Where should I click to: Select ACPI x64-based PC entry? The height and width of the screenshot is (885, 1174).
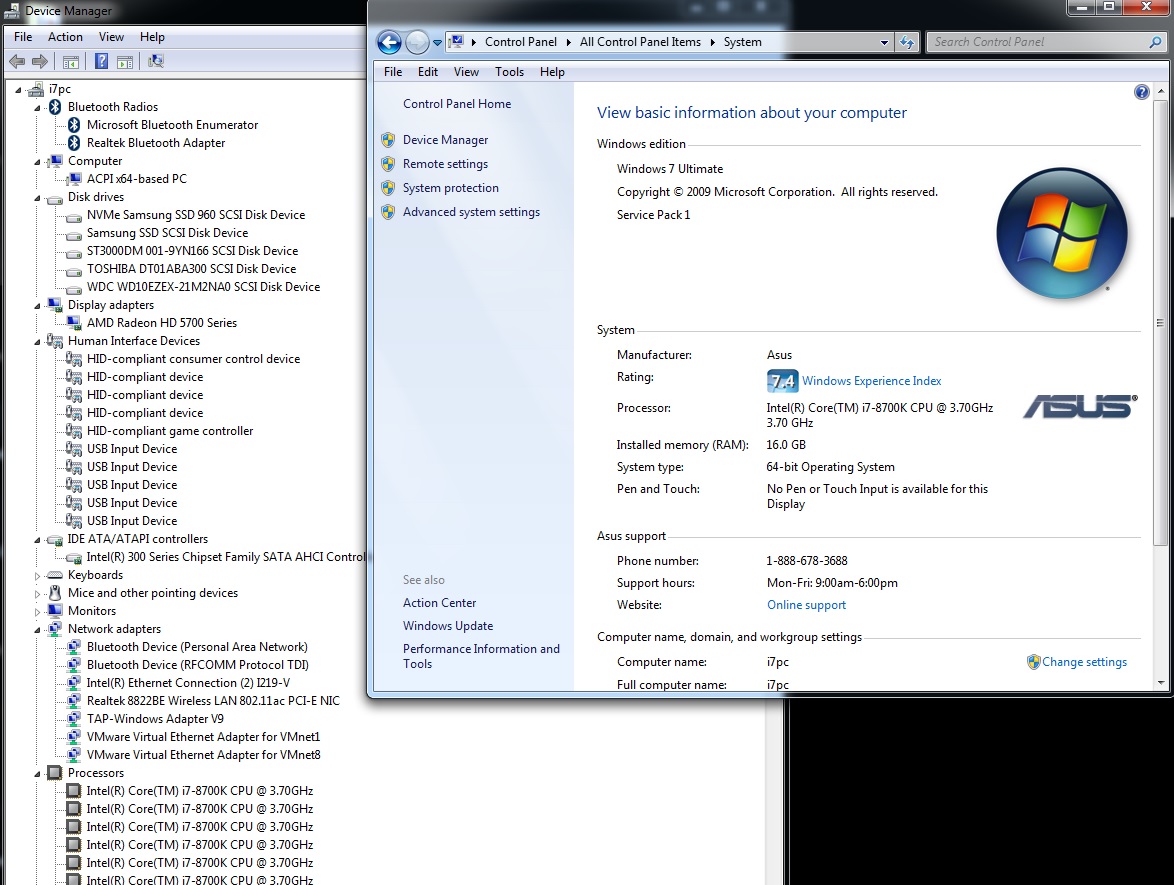137,179
